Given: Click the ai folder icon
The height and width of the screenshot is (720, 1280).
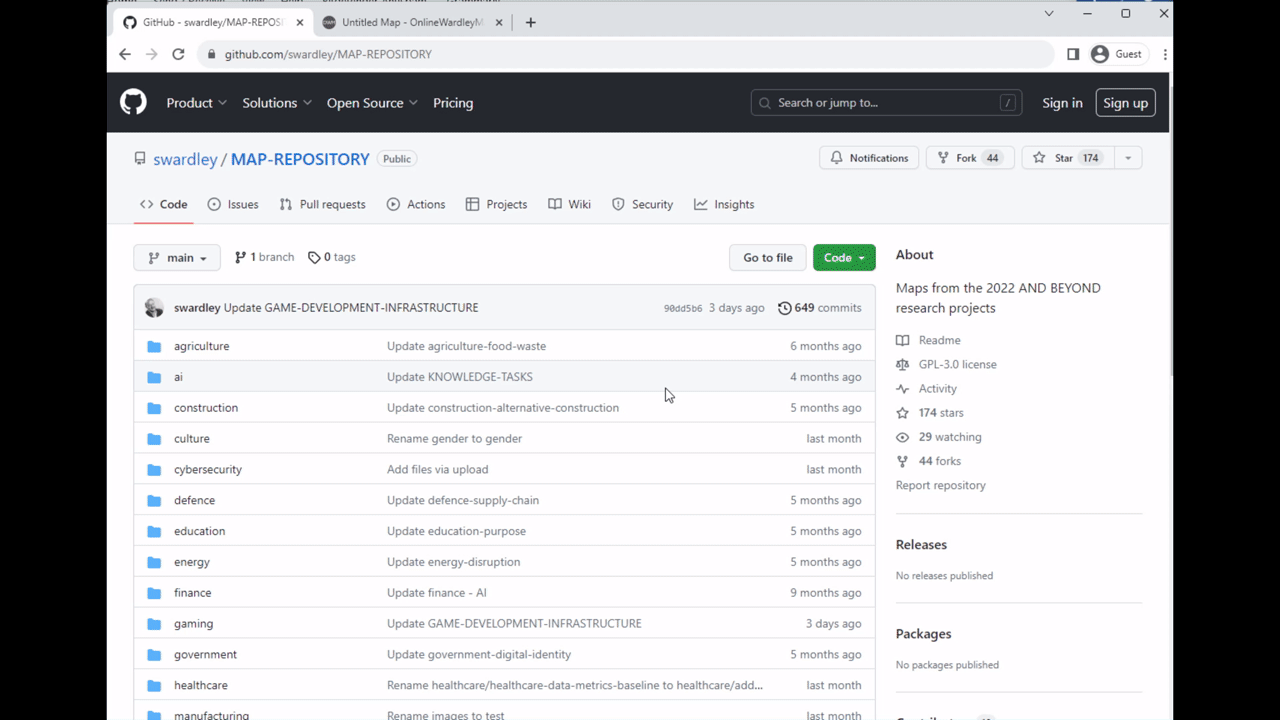Looking at the screenshot, I should coord(154,377).
